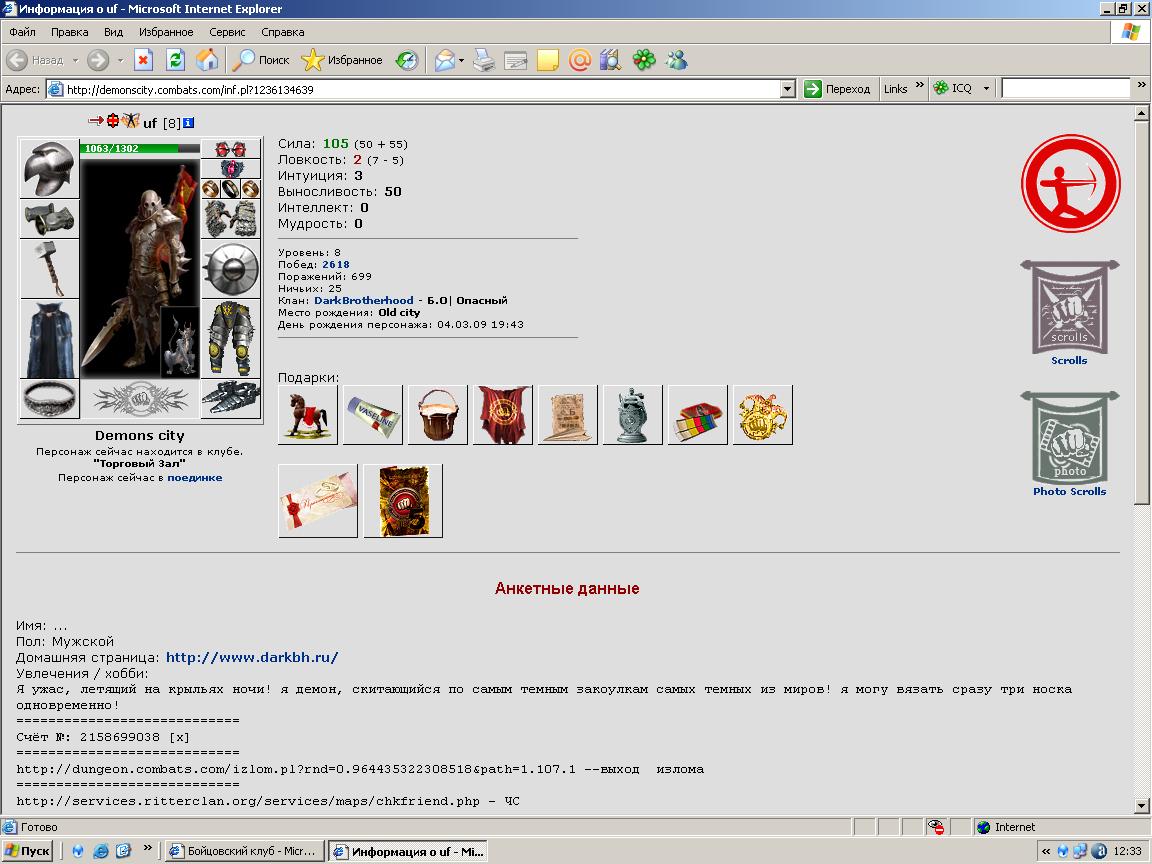1152x864 pixels.
Task: Click the wins count 2618 link
Action: (336, 264)
